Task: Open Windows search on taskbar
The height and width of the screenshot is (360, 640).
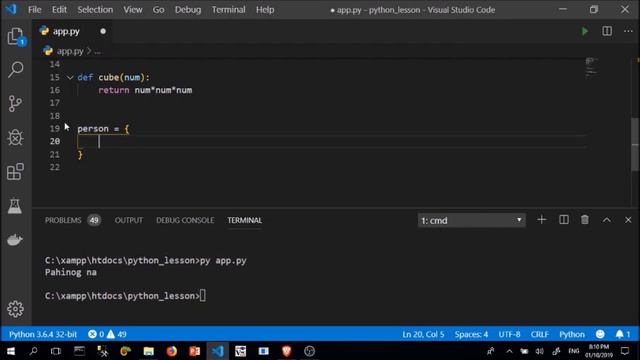Action: [x=33, y=351]
